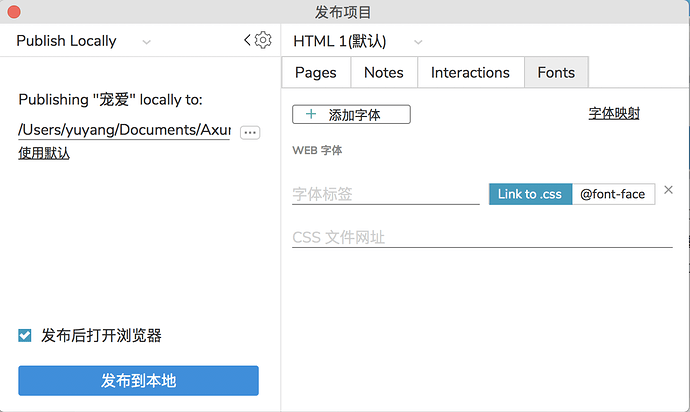This screenshot has width=690, height=412.
Task: Browse for folder with the ellipsis button
Action: [x=250, y=132]
